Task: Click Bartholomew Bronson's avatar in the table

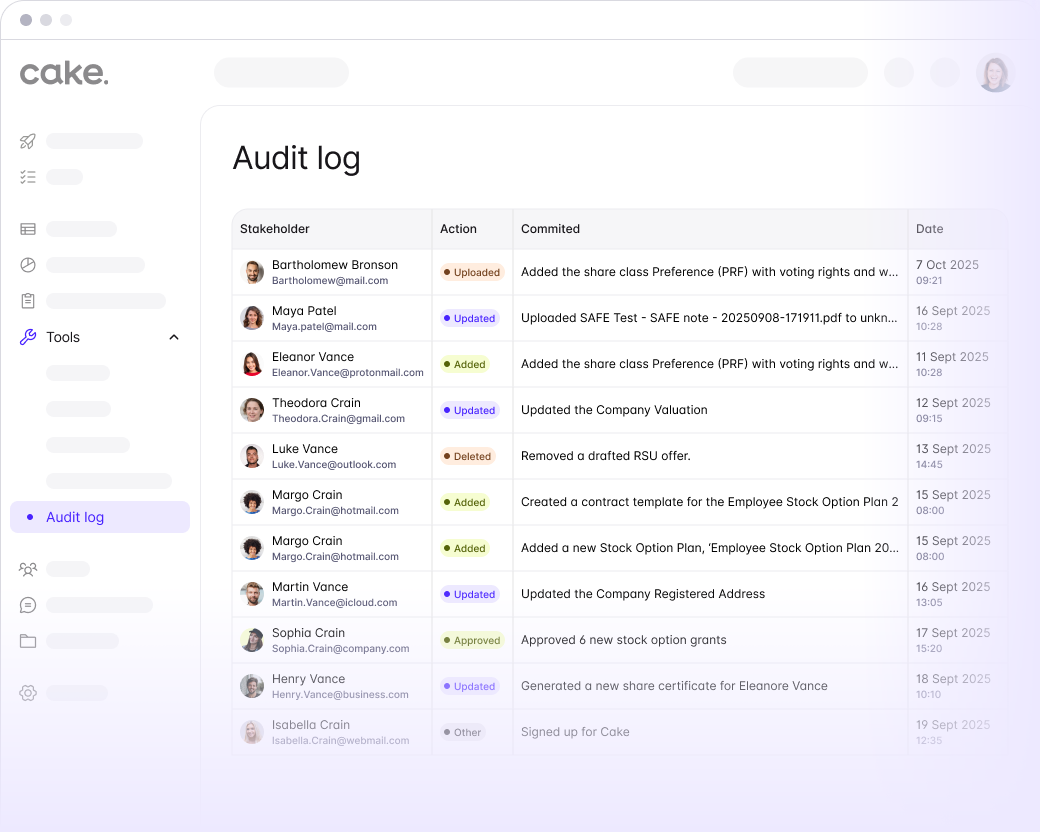Action: 252,272
